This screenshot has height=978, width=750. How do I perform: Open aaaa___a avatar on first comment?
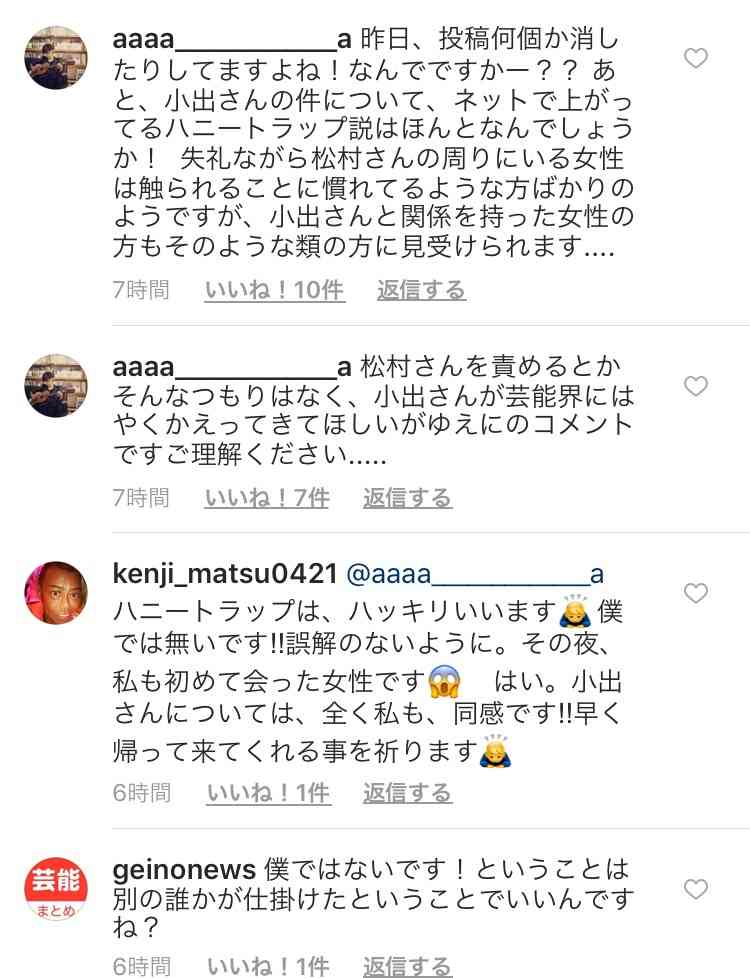click(56, 57)
